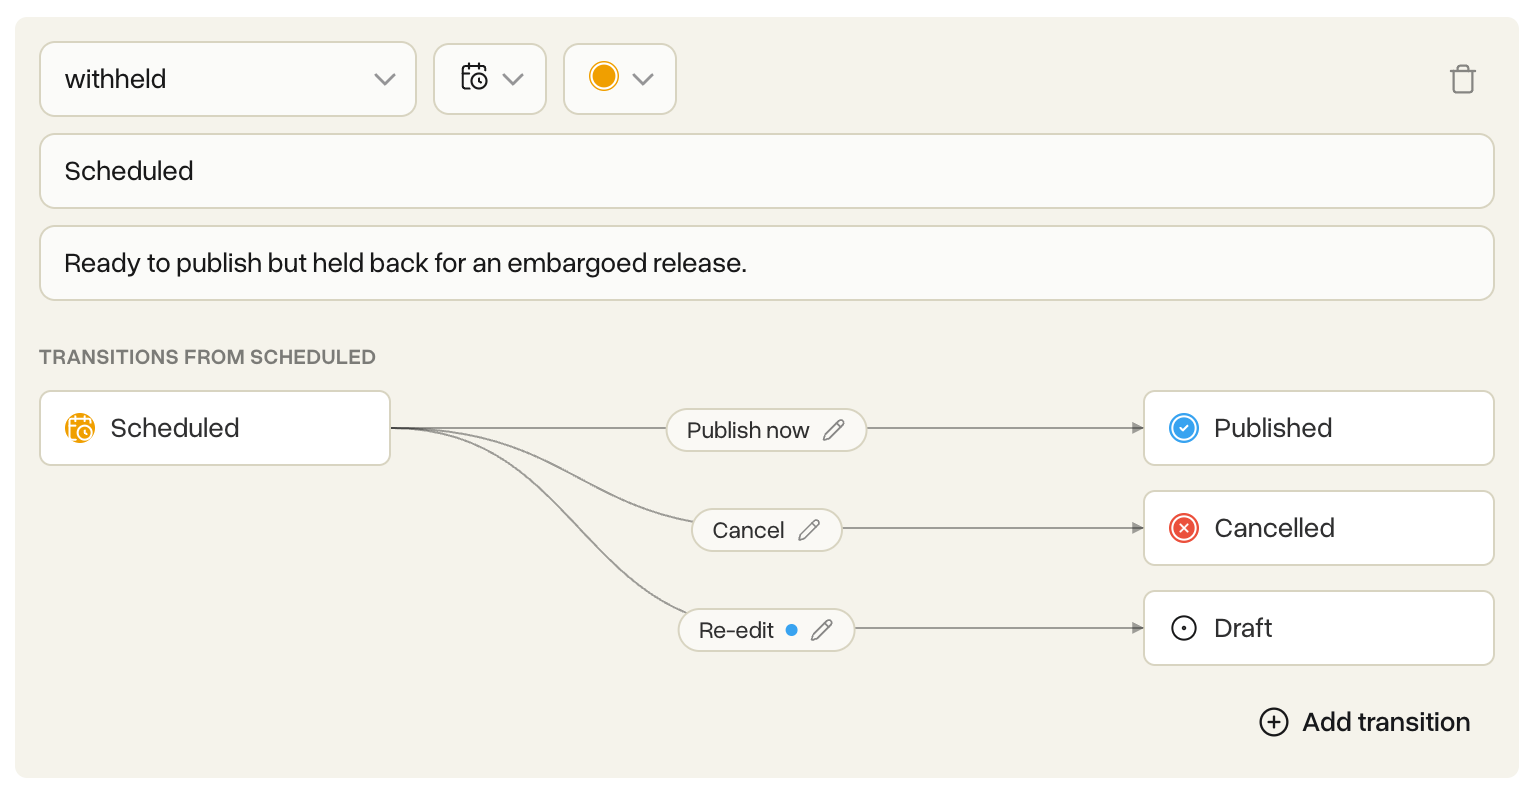Open the Cancelled target state node

pos(1318,528)
